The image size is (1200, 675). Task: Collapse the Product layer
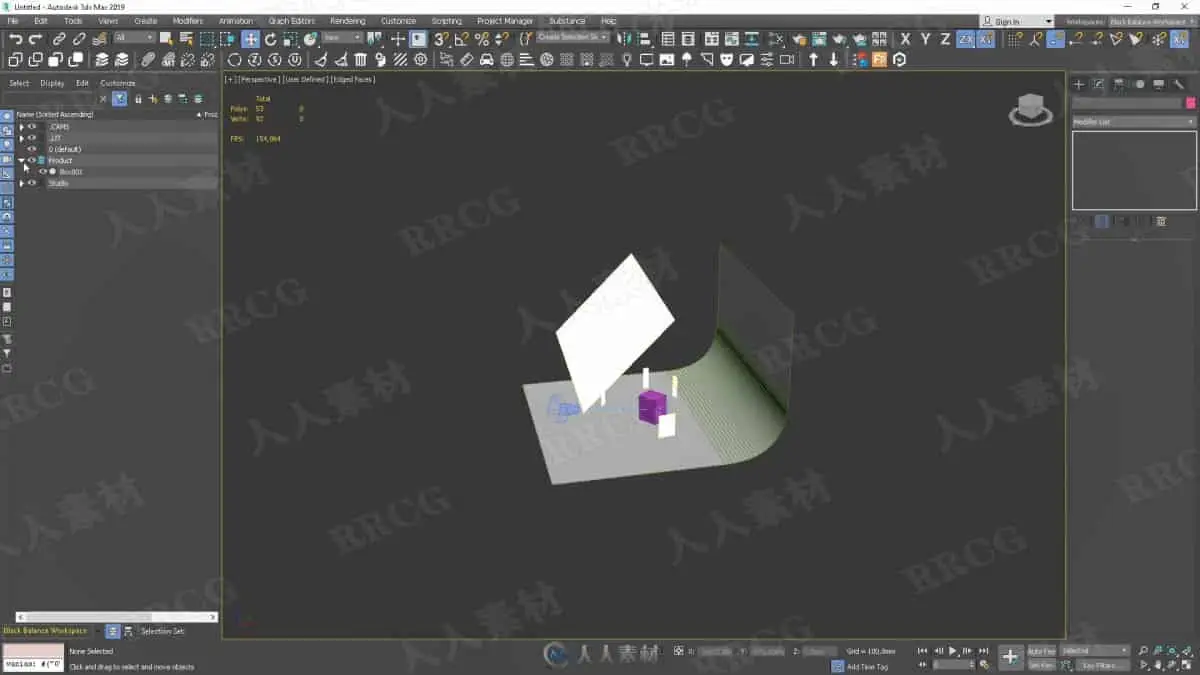point(22,160)
